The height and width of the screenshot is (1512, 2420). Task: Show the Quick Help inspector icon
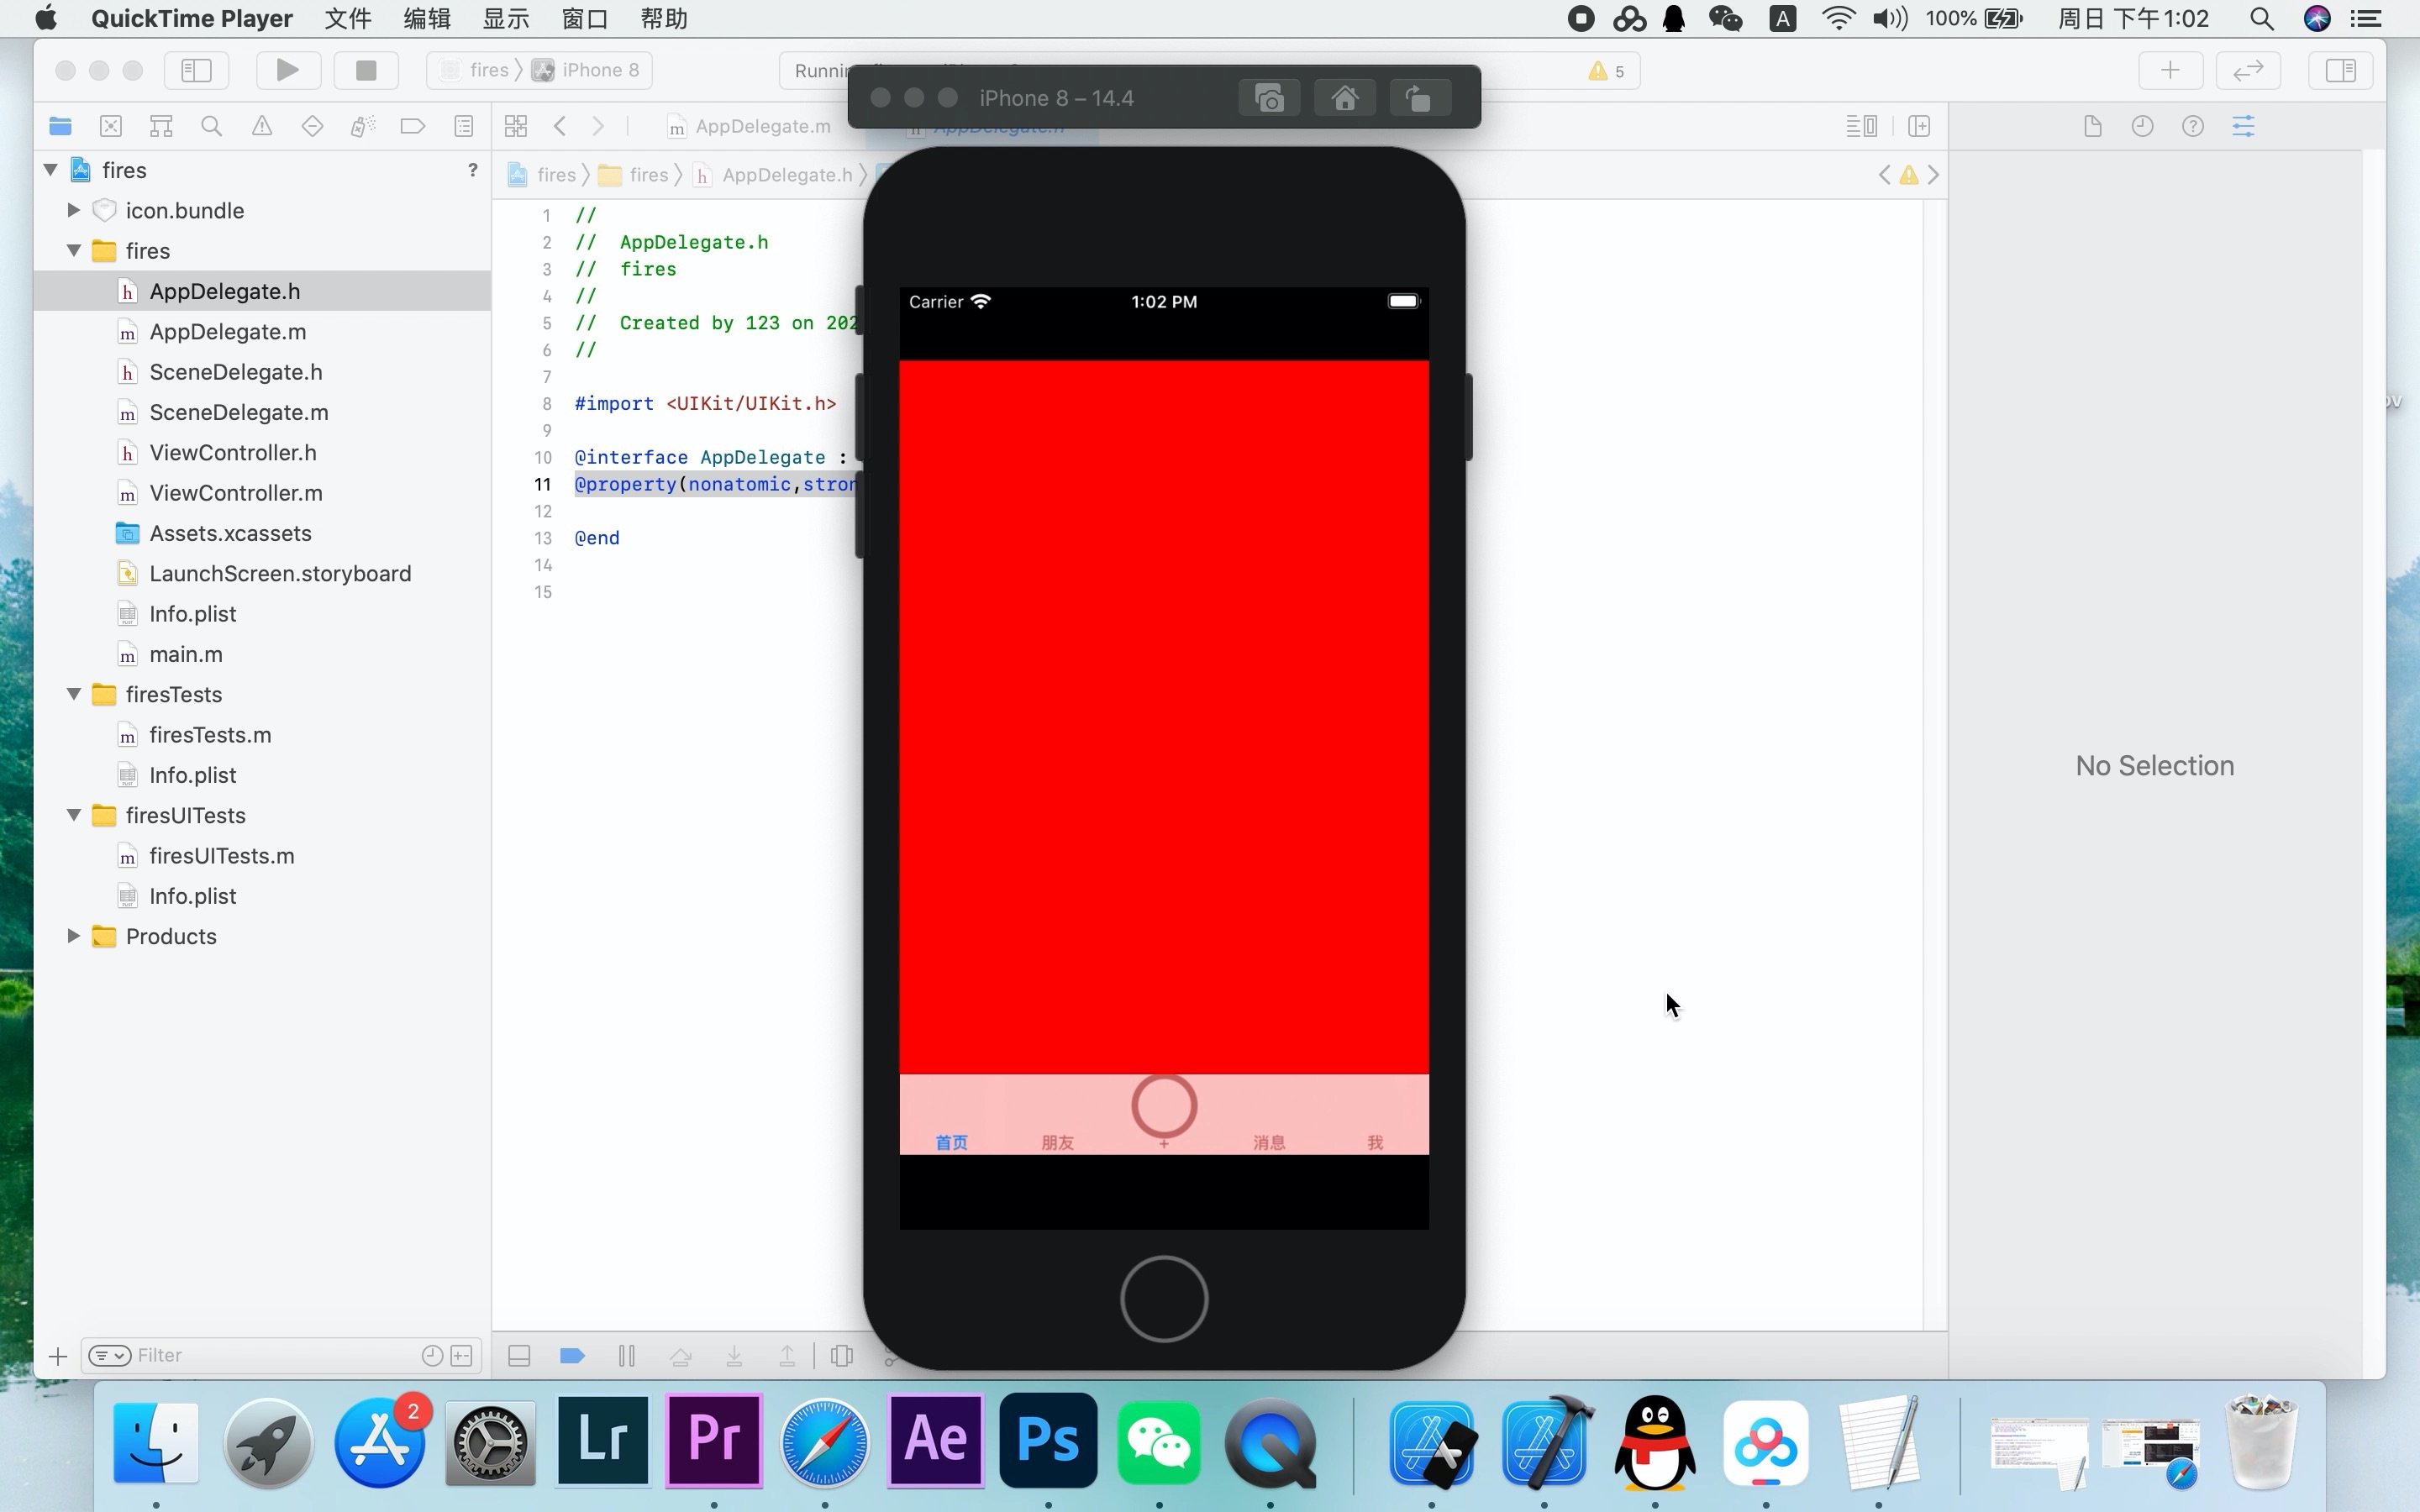pyautogui.click(x=2192, y=126)
